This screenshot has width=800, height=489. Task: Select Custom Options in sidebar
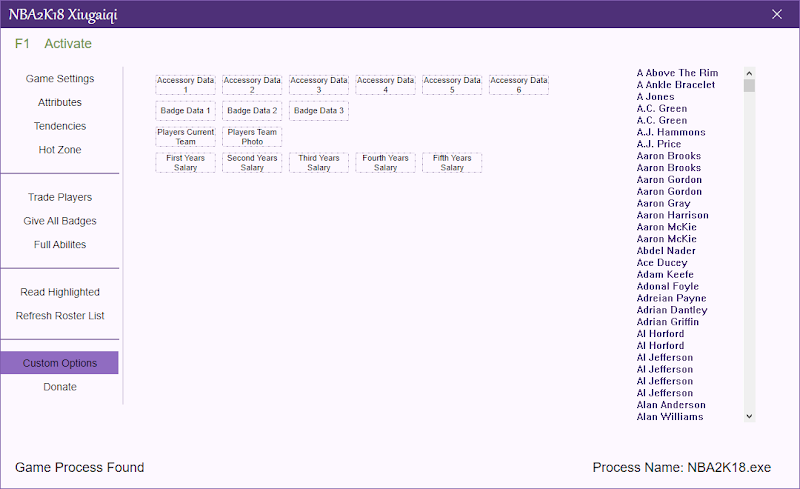point(60,363)
